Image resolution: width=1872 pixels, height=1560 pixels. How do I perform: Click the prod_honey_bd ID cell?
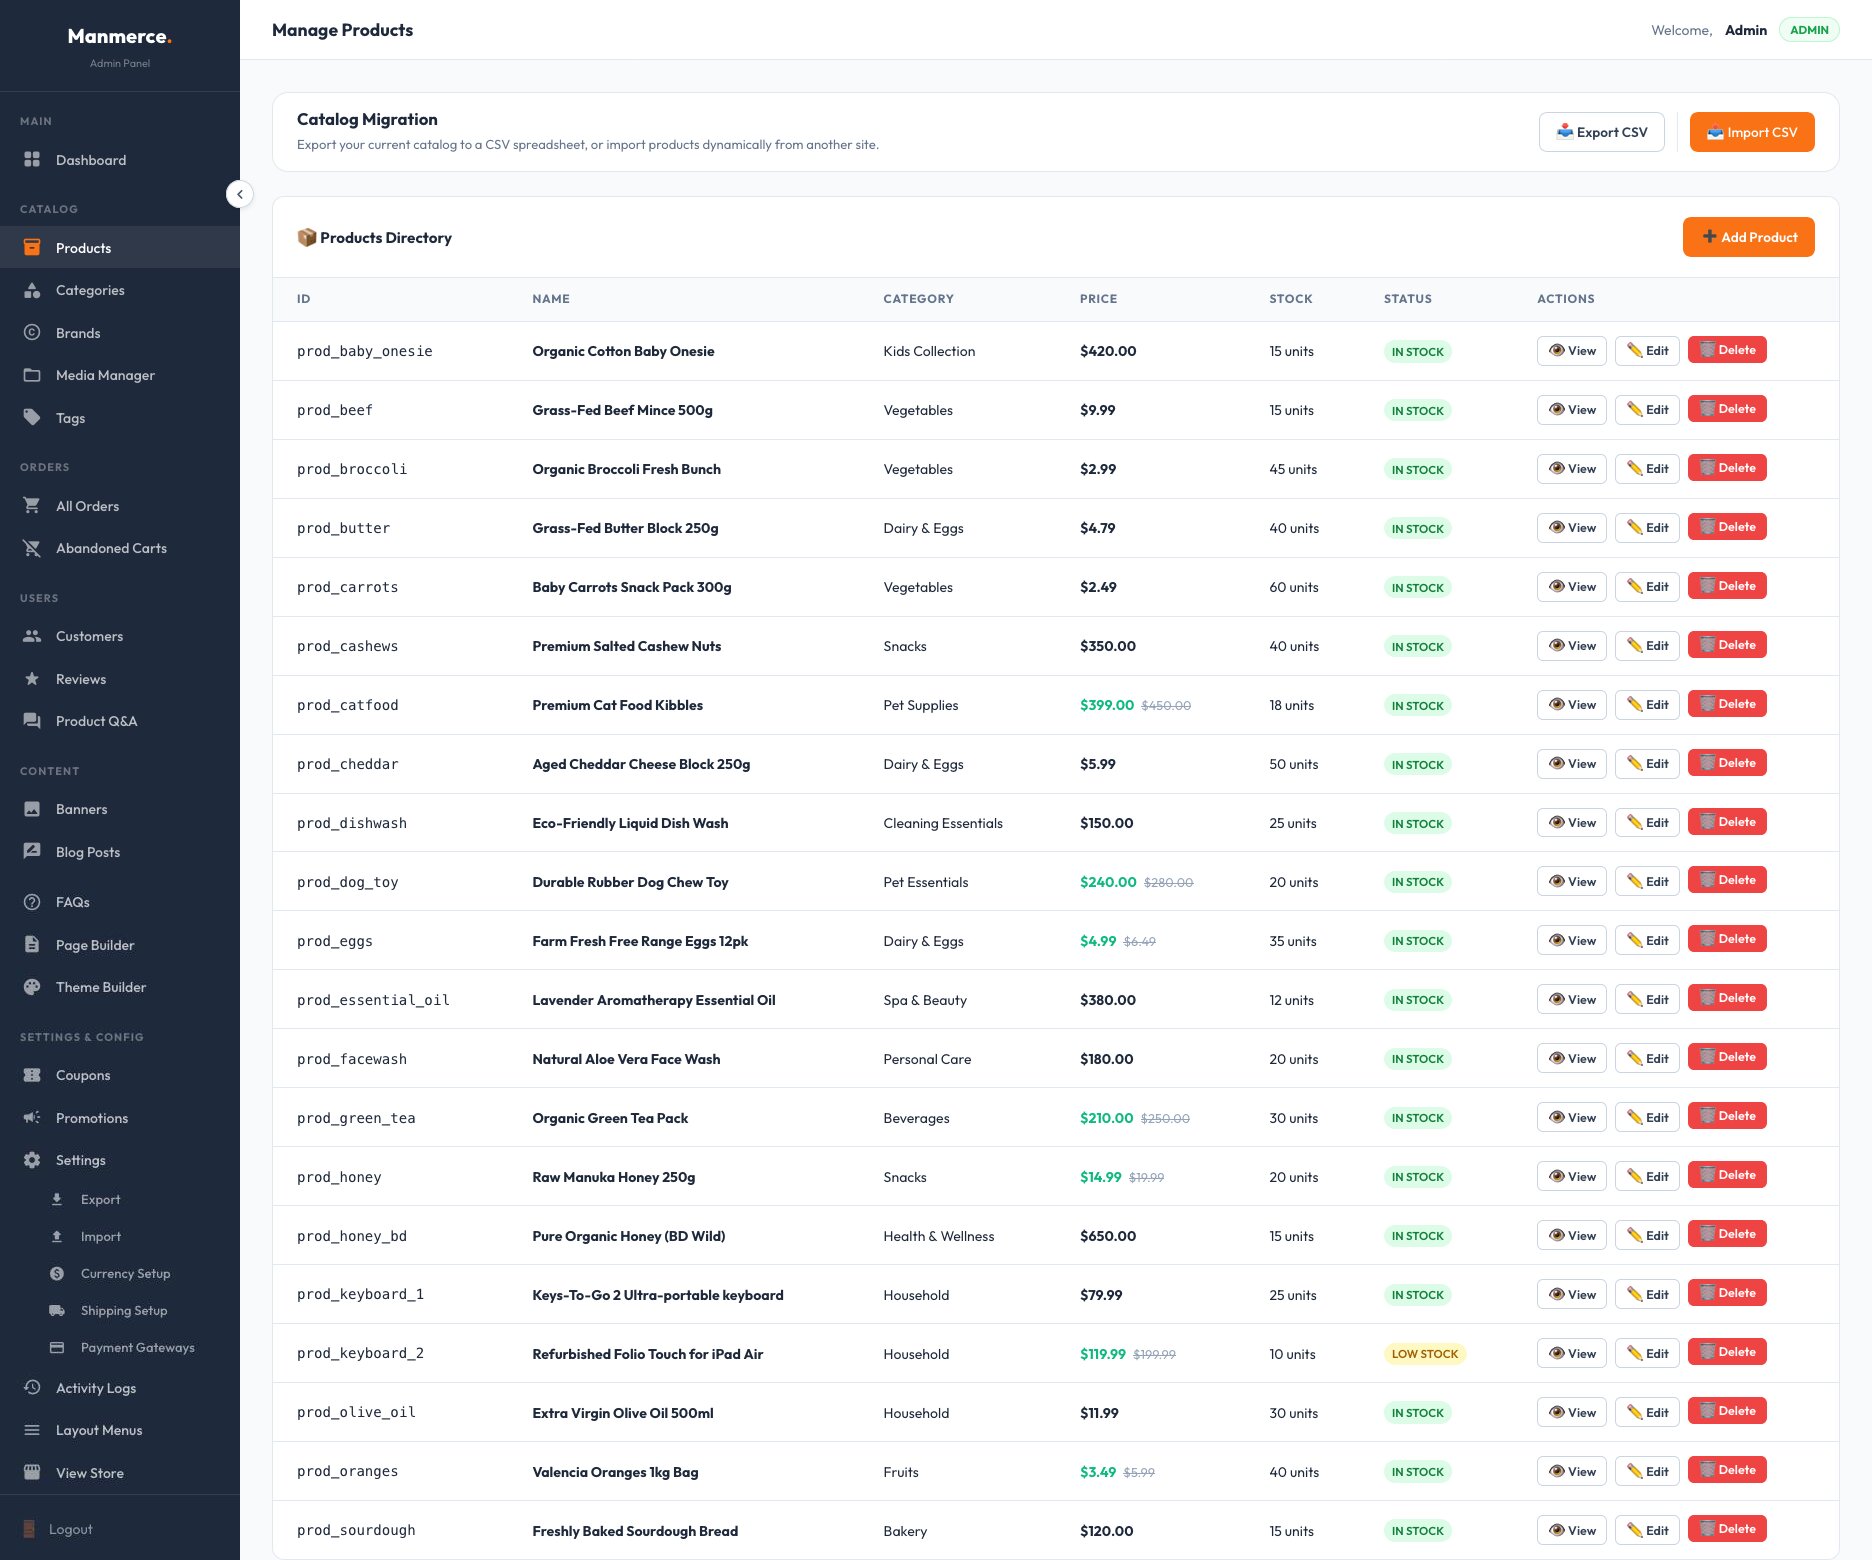352,1236
